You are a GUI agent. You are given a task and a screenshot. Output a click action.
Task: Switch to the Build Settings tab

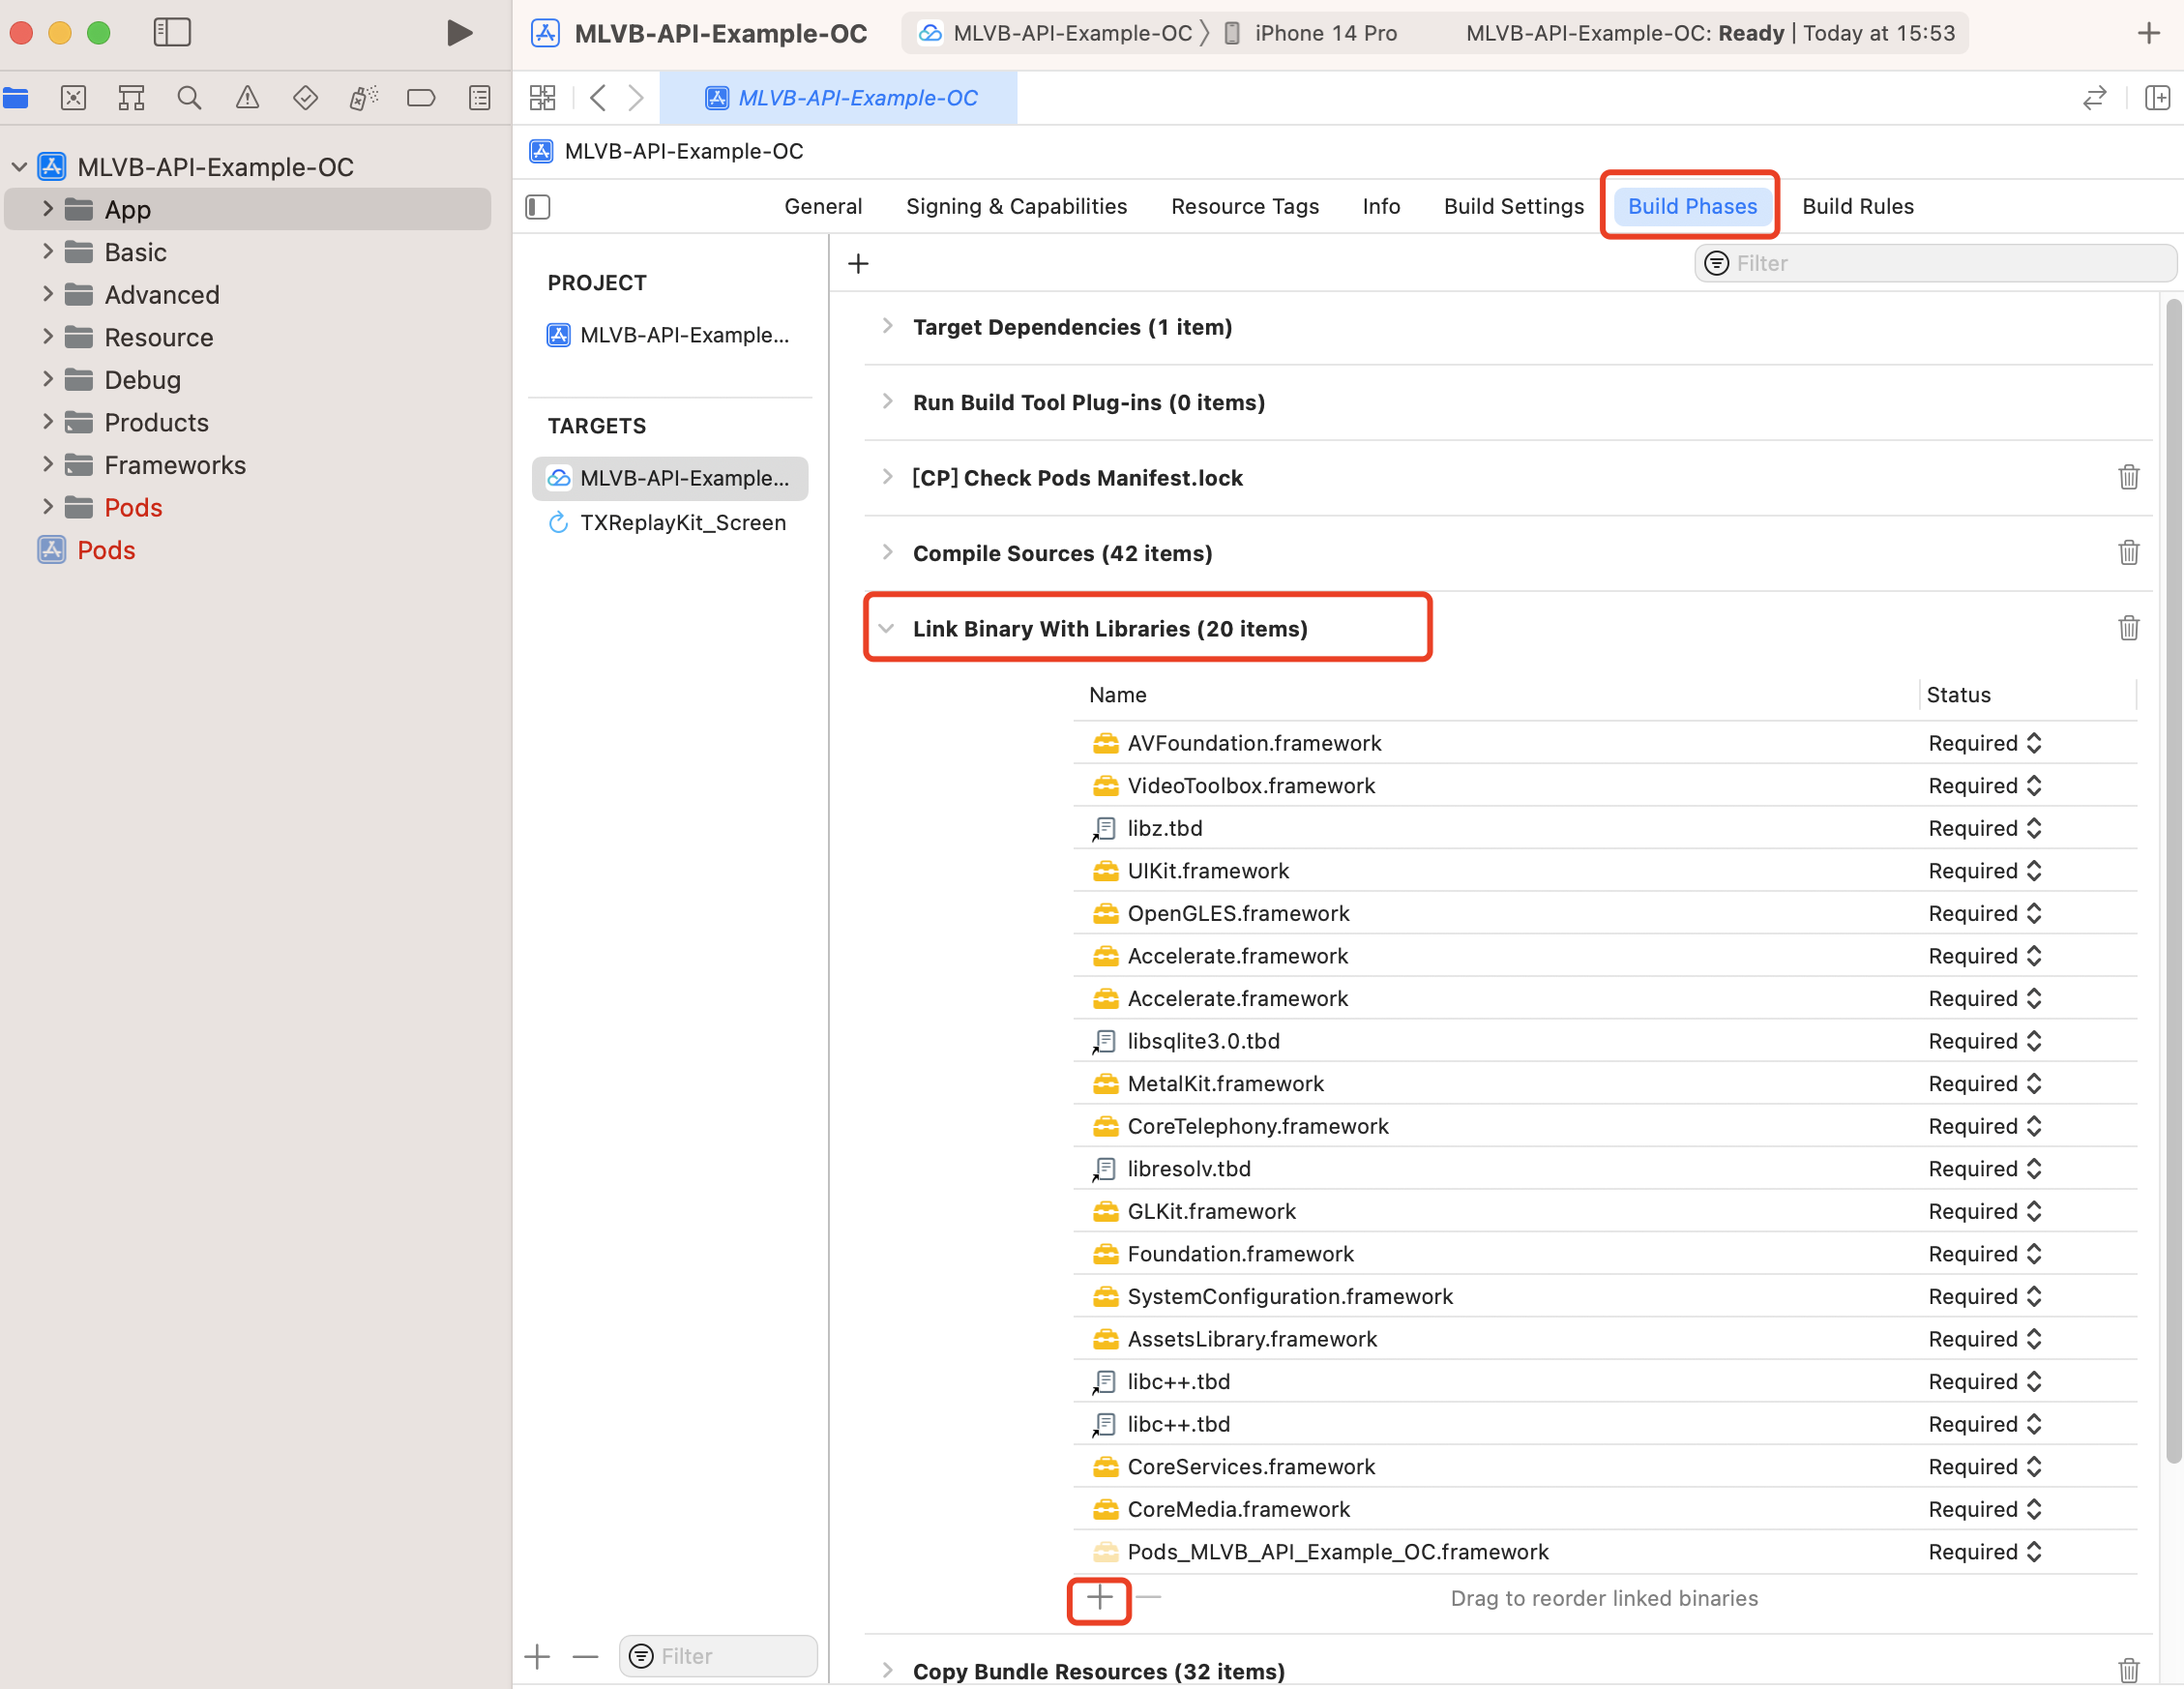[1513, 206]
